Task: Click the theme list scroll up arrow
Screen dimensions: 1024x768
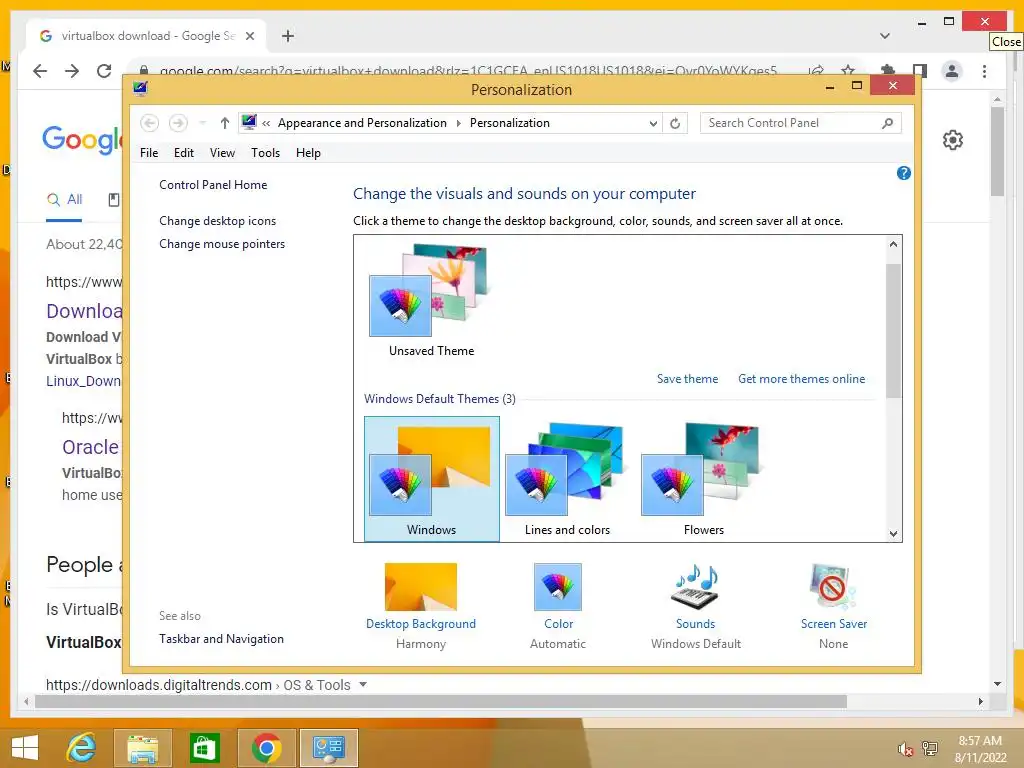Action: point(893,244)
